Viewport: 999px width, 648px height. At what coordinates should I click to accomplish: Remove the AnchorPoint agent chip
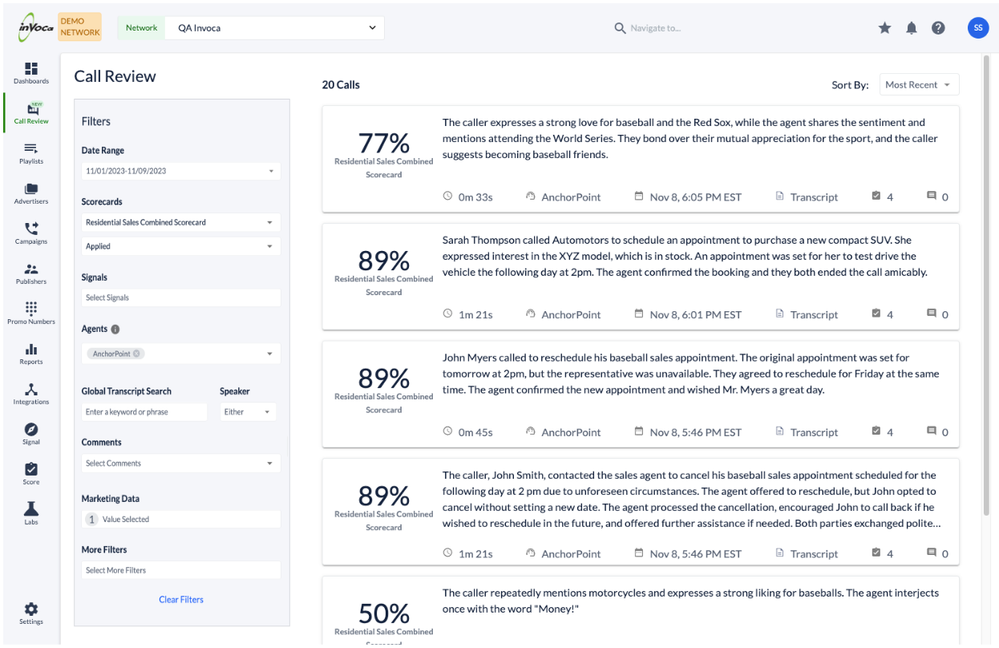[137, 354]
